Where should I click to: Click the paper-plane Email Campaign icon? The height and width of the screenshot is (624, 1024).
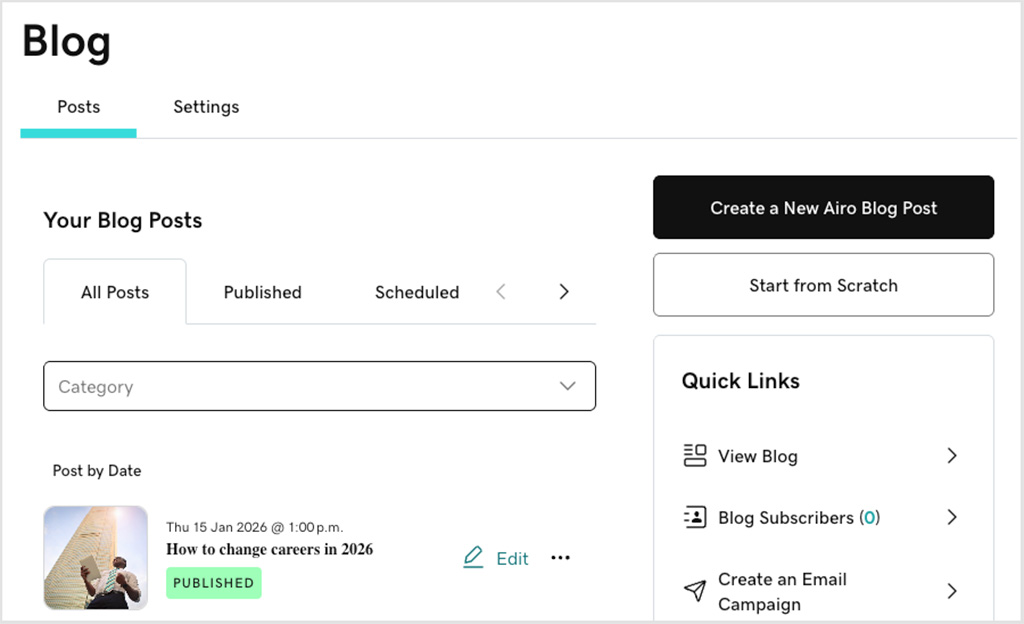[695, 590]
